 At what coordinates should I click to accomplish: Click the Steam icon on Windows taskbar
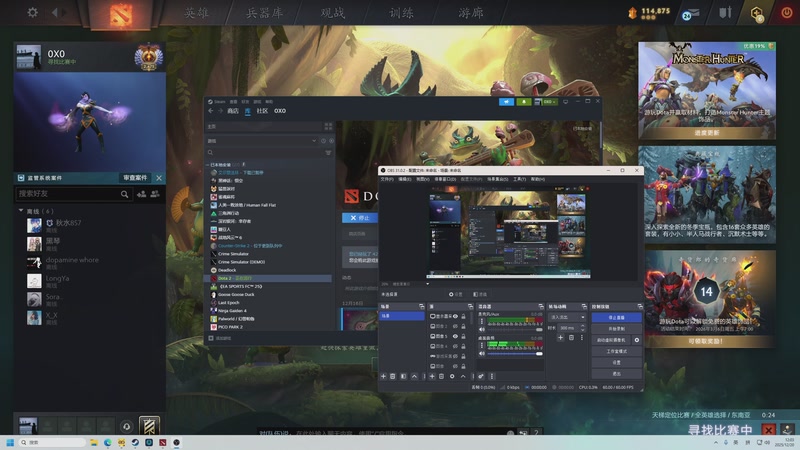click(135, 442)
